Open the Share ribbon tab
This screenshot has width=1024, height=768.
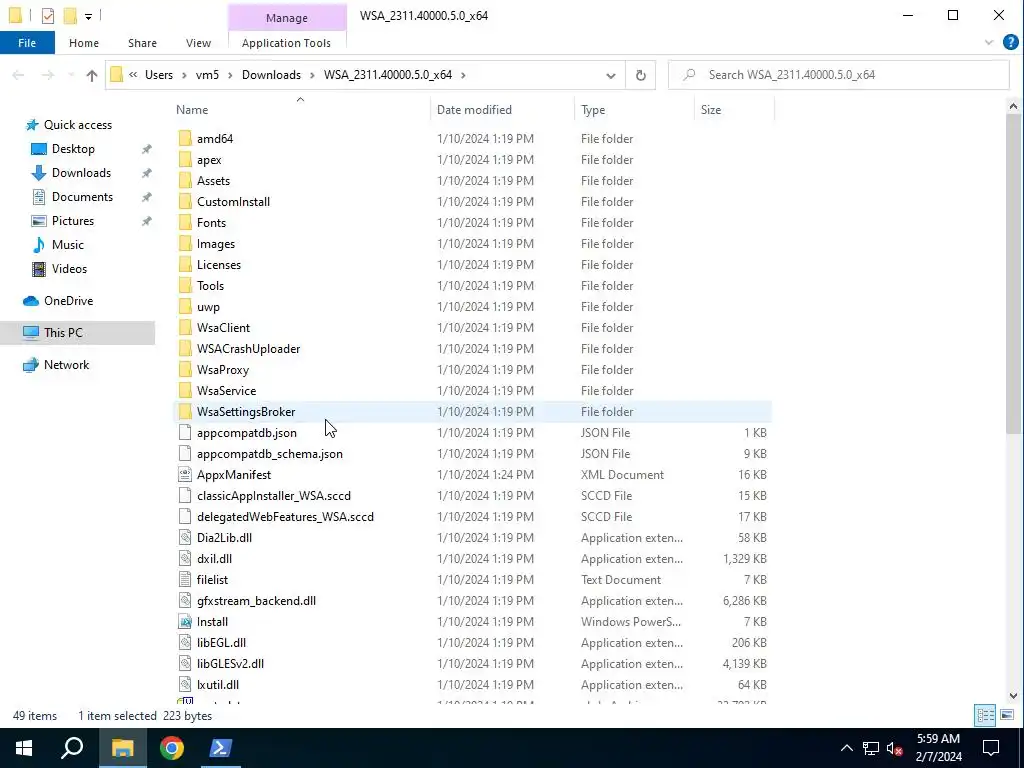[x=142, y=43]
